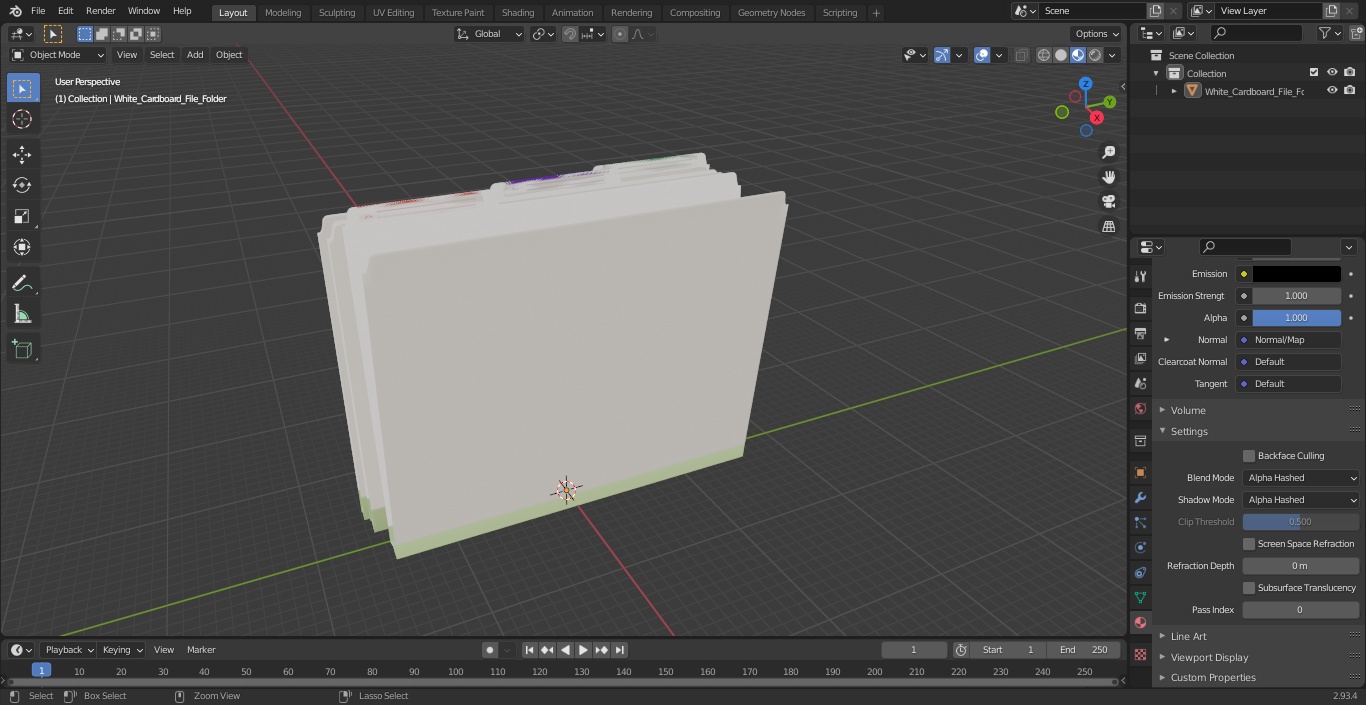Image resolution: width=1366 pixels, height=705 pixels.
Task: Expand Line Art panel
Action: pos(1188,636)
